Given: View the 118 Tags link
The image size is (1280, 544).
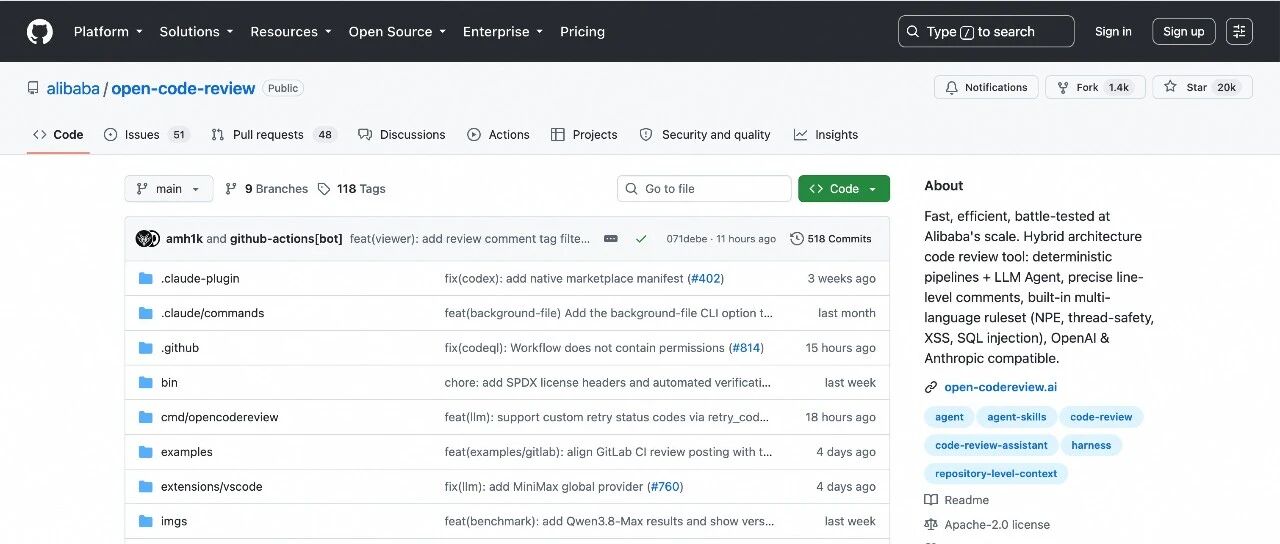Looking at the screenshot, I should [351, 188].
